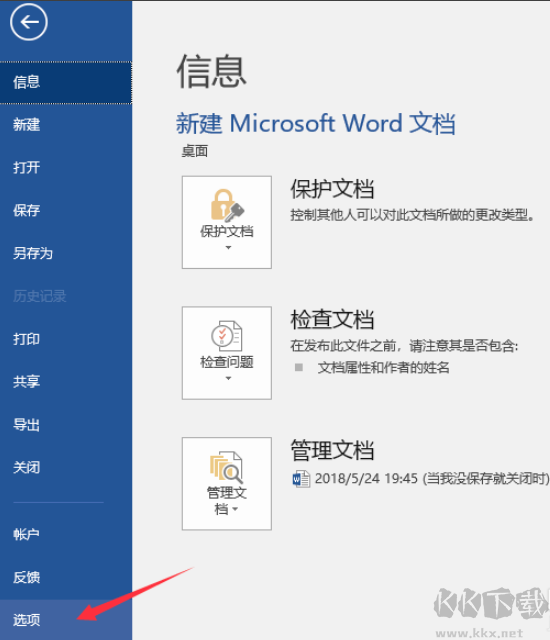Open 选项 at the sidebar bottom
550x640 pixels.
(66, 620)
